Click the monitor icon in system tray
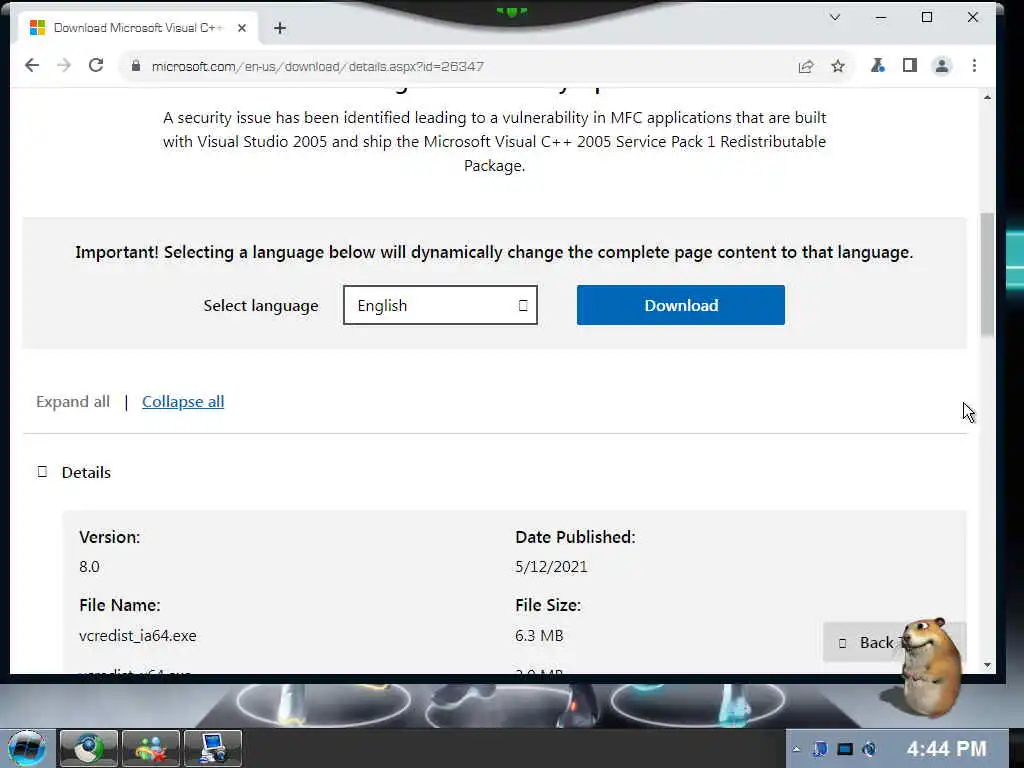This screenshot has height=768, width=1024. coord(845,749)
